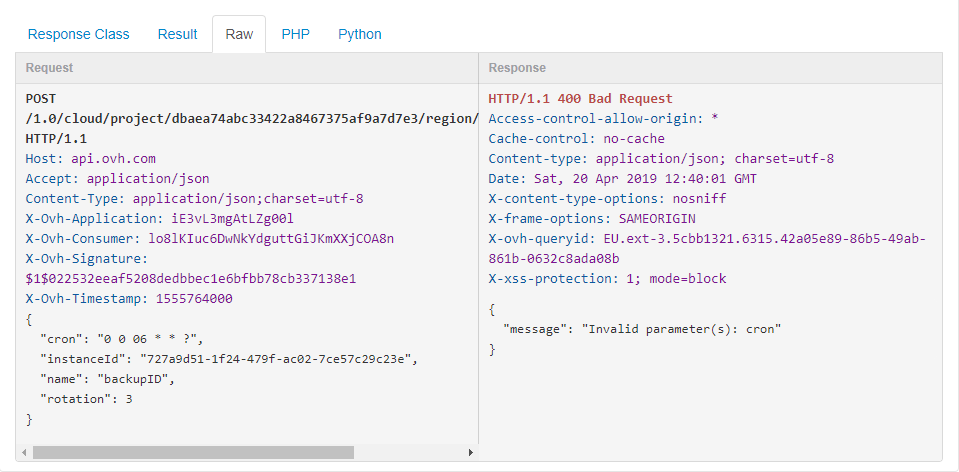Show the PHP code tab

[x=295, y=34]
